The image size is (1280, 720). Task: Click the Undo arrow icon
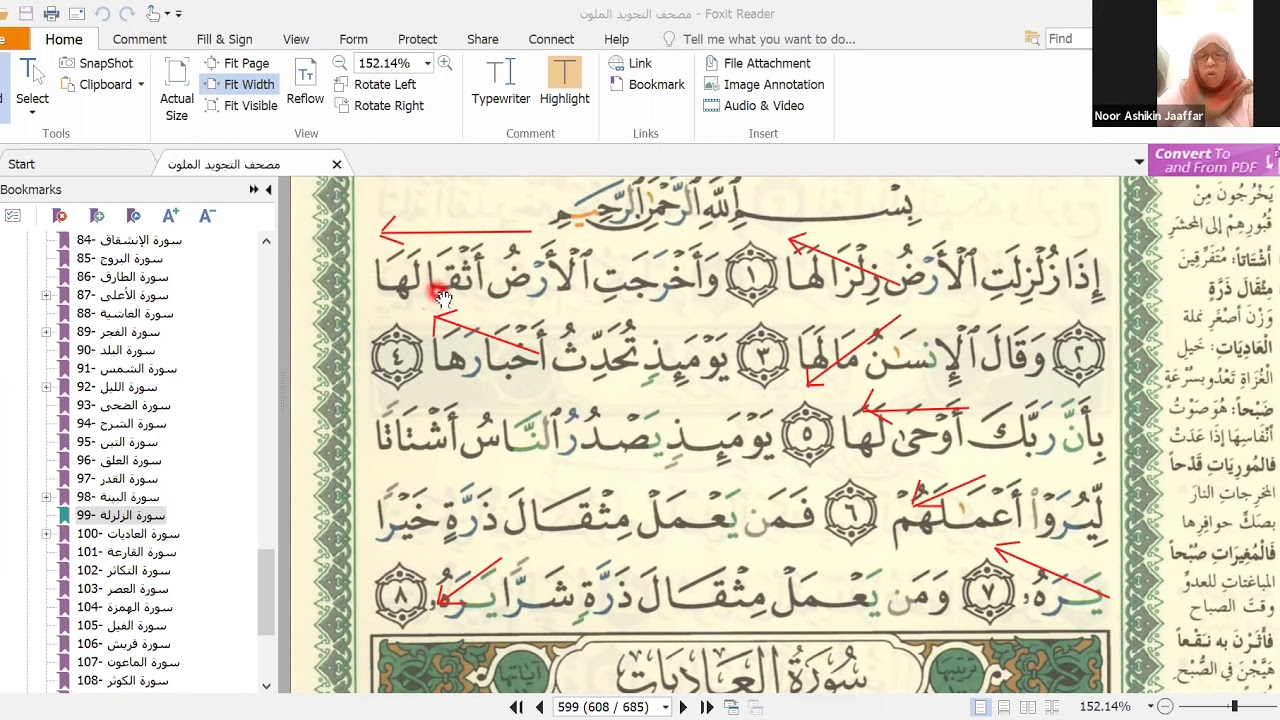pos(102,14)
